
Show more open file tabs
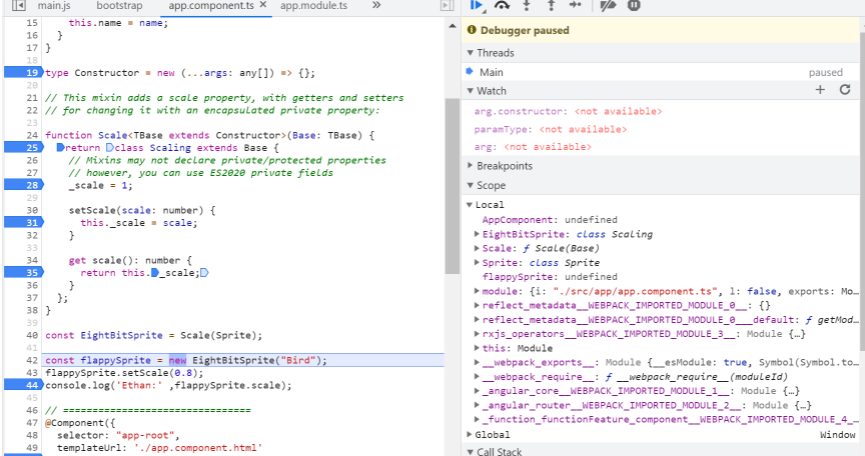[x=376, y=6]
